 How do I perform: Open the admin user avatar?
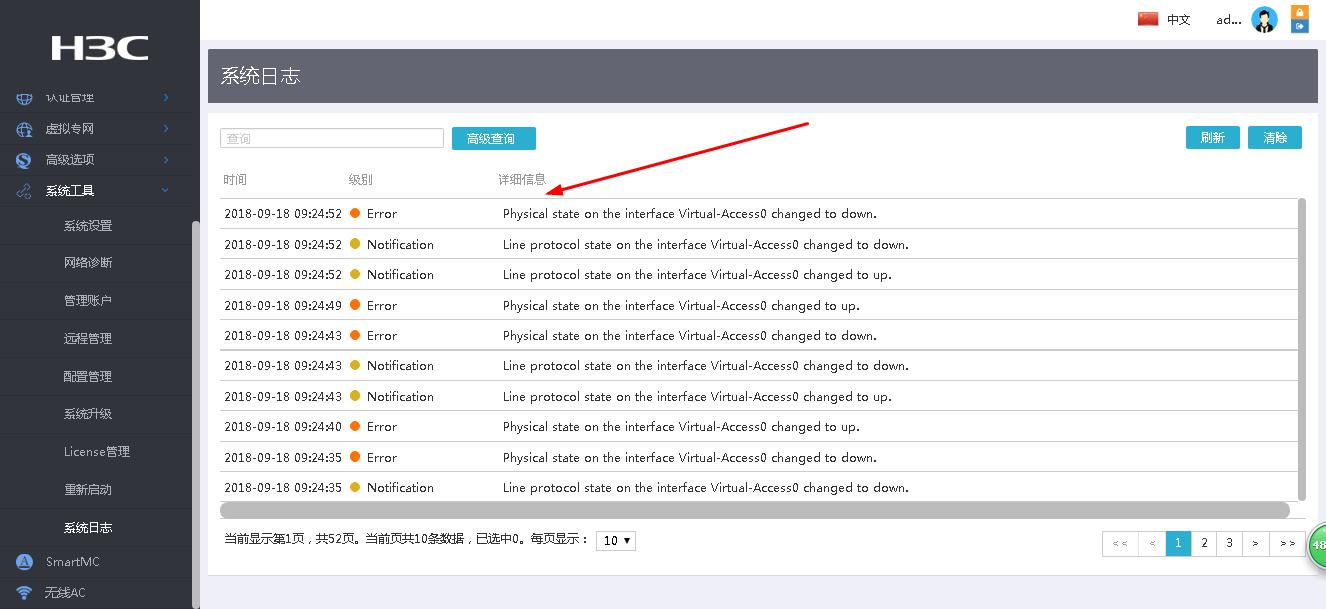coord(1265,20)
